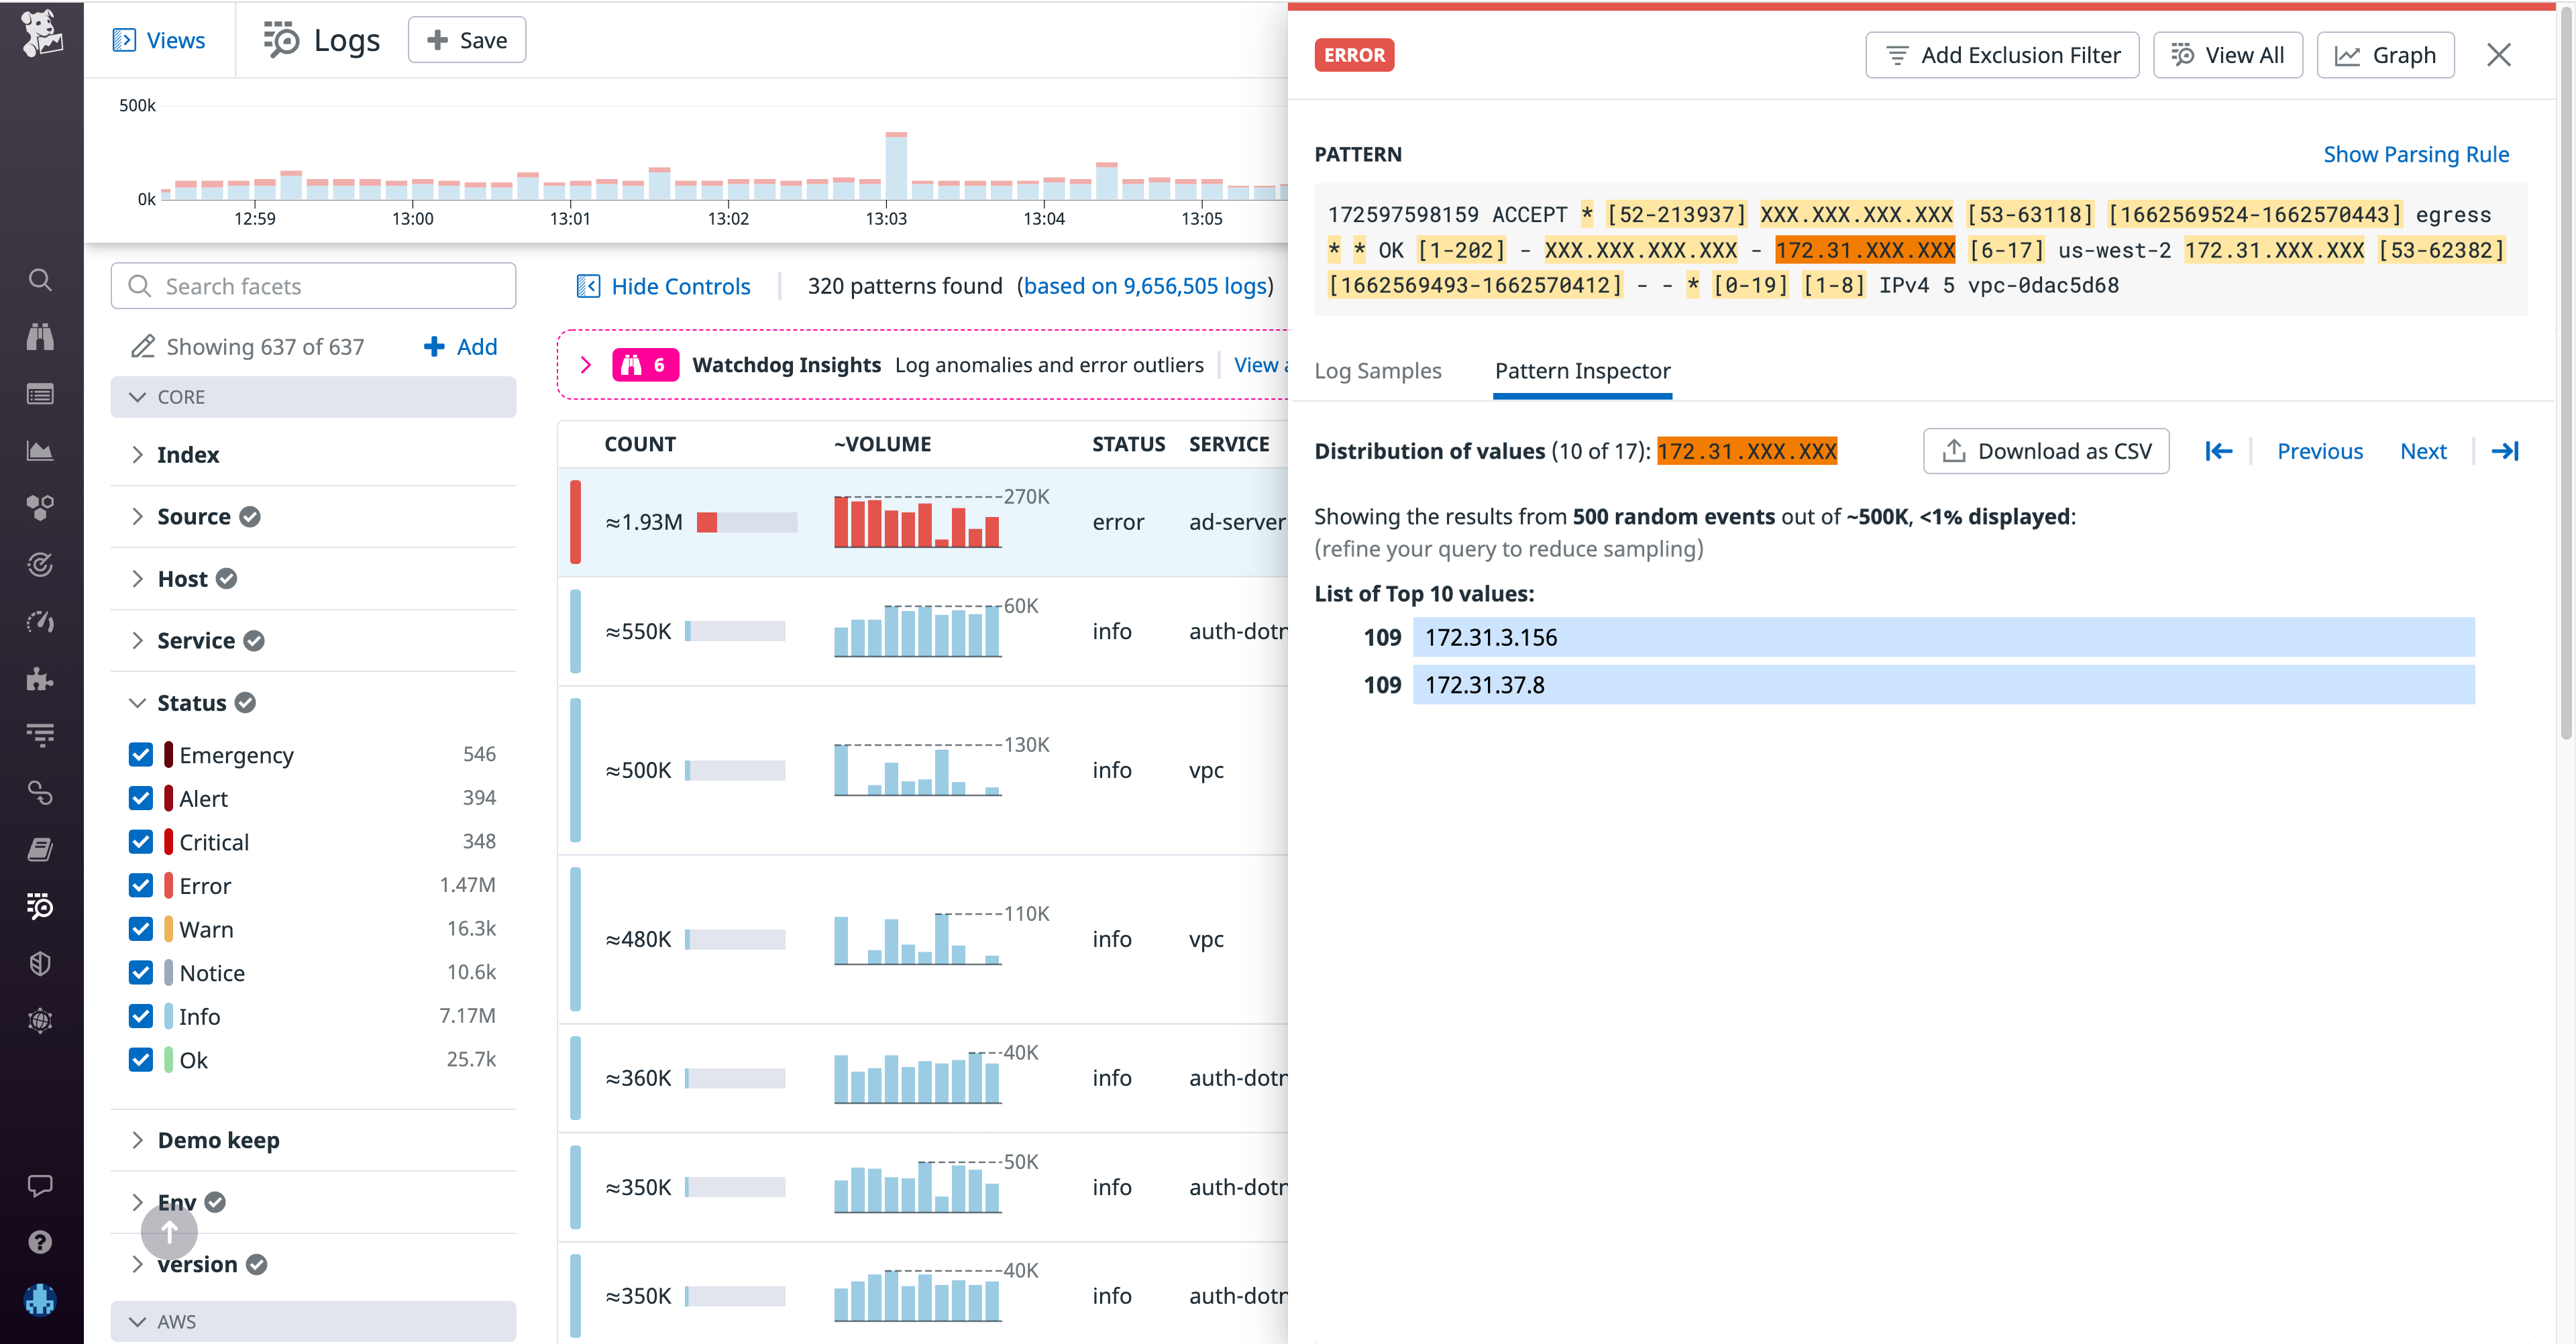Image resolution: width=2576 pixels, height=1344 pixels.
Task: Uncheck the Warn status filter
Action: pyautogui.click(x=140, y=928)
